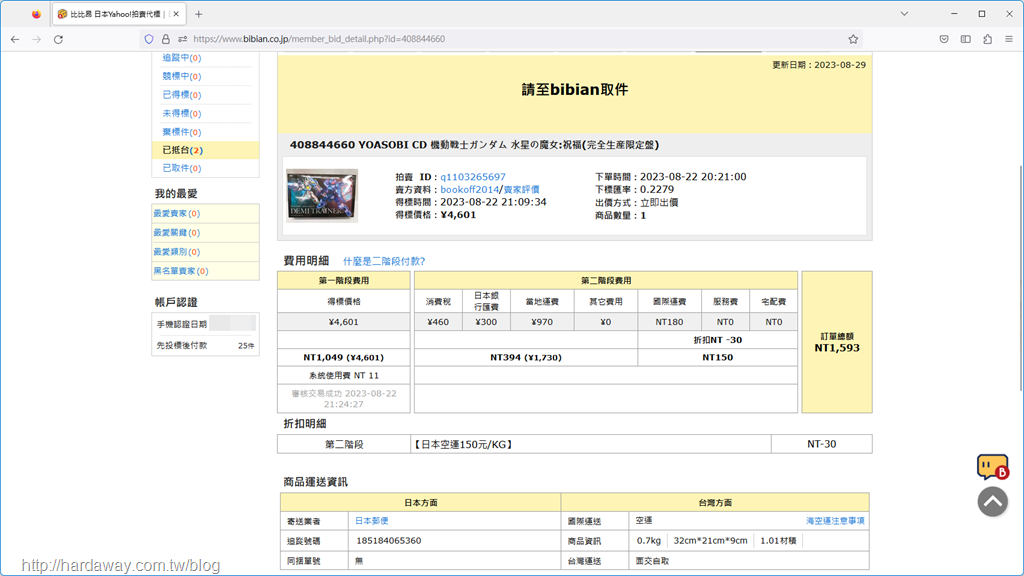
Task: Save page to Pocket
Action: 944,39
